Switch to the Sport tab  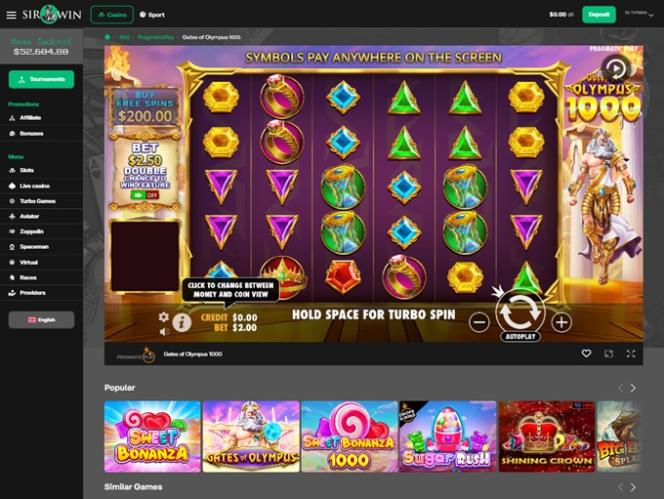click(152, 15)
